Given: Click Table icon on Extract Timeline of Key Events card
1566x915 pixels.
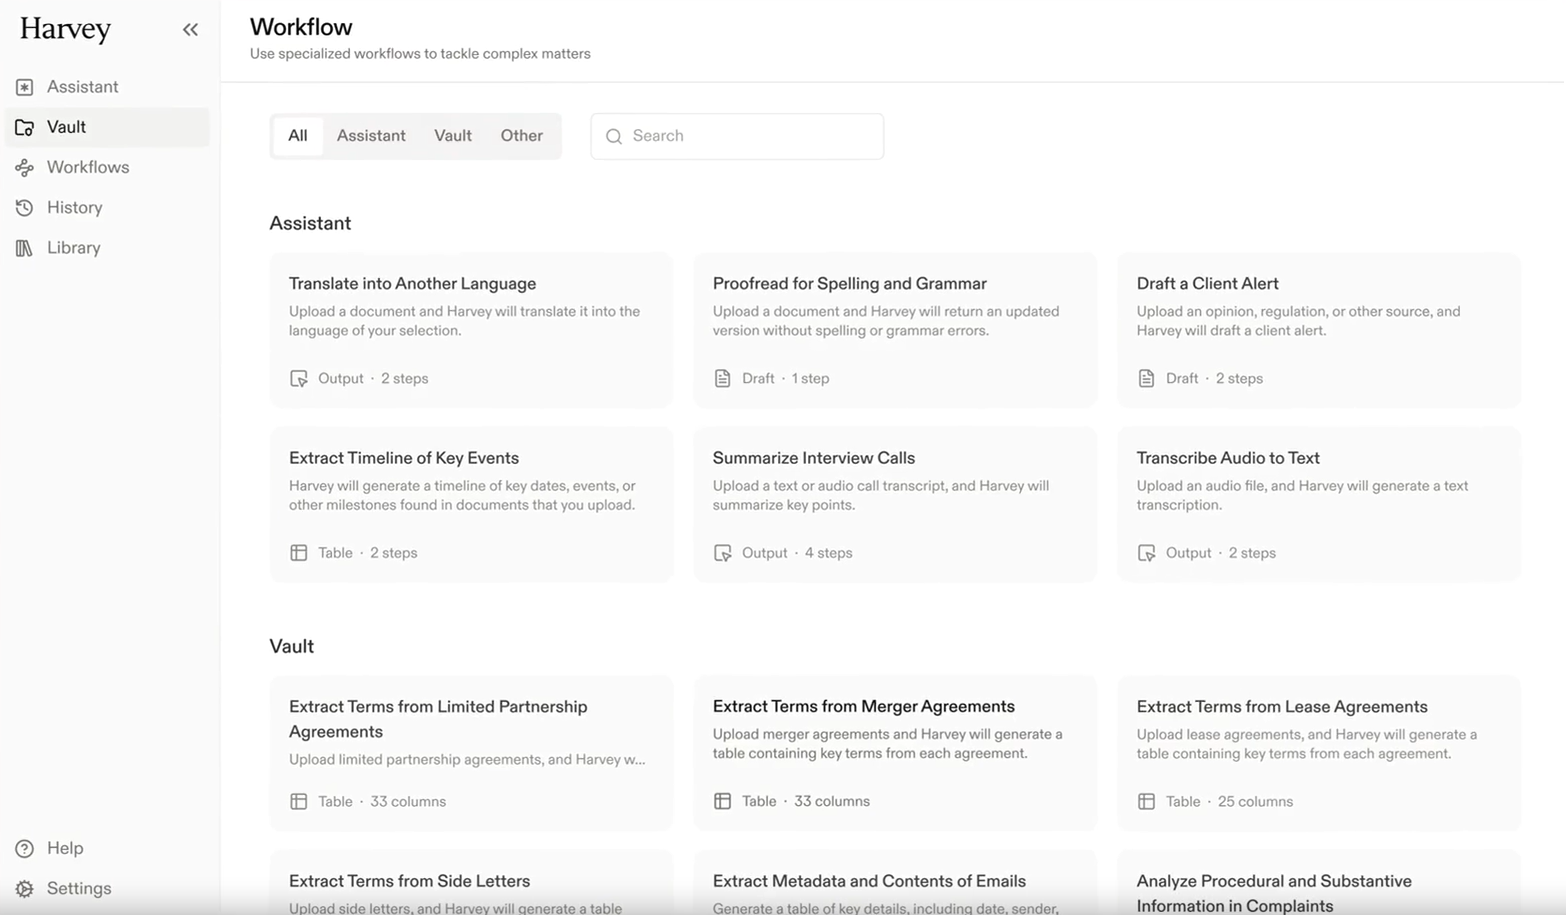Looking at the screenshot, I should pos(298,553).
